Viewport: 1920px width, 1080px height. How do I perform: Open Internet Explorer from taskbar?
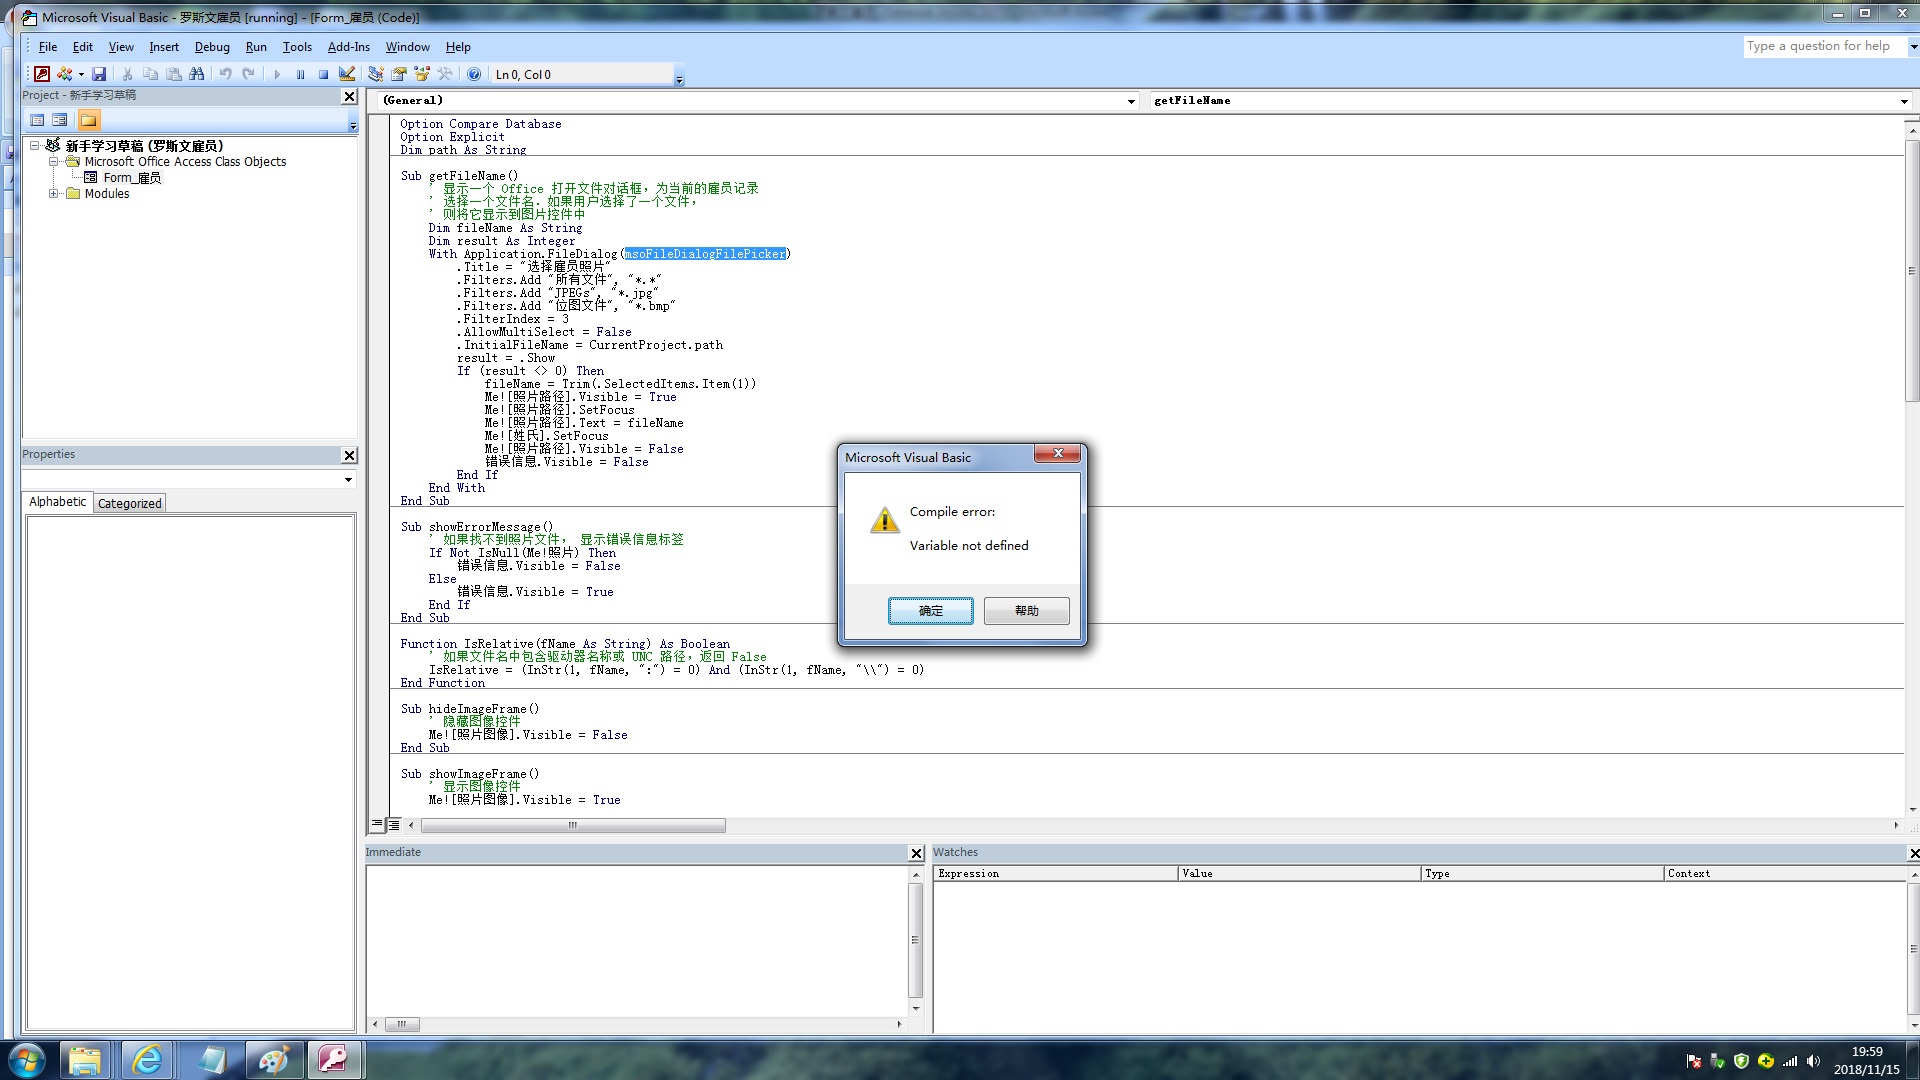point(147,1060)
